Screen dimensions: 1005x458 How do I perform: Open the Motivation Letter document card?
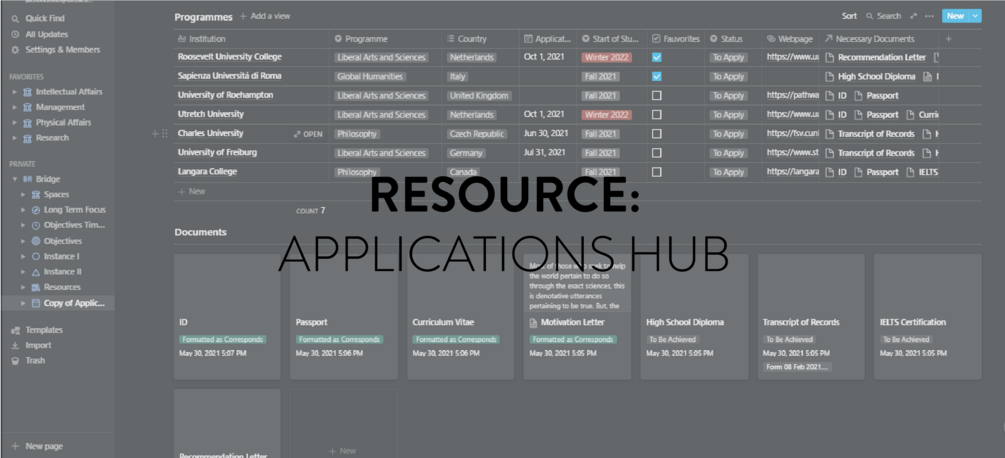click(x=577, y=316)
